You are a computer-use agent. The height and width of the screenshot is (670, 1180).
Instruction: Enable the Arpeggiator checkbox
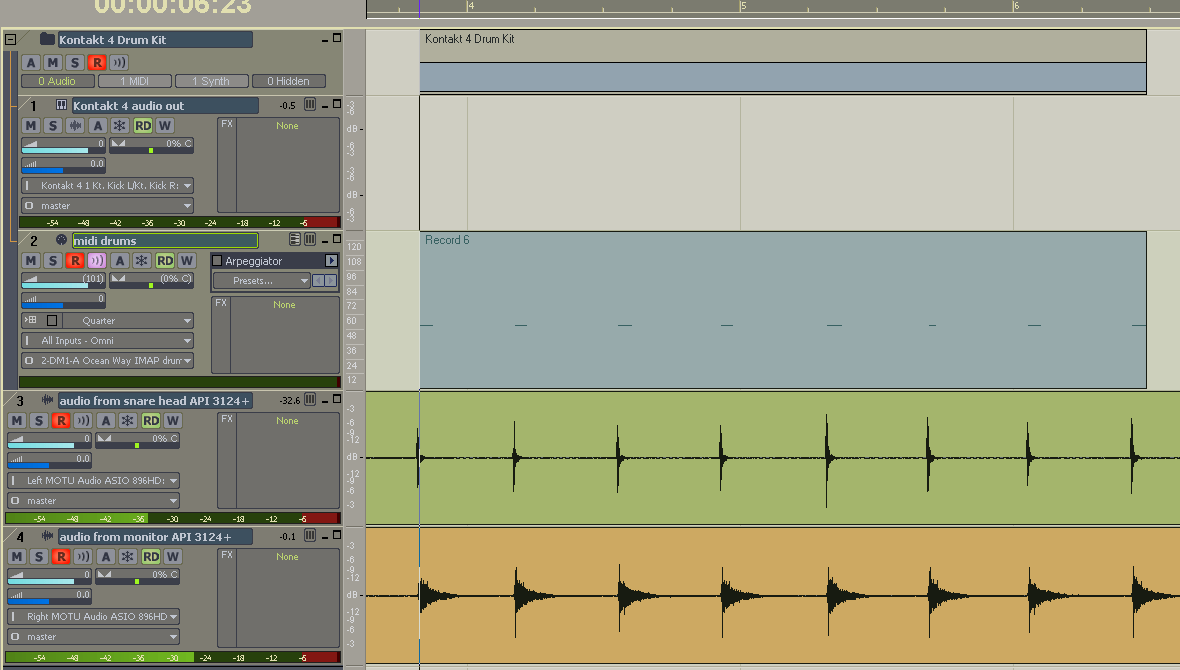[x=217, y=261]
